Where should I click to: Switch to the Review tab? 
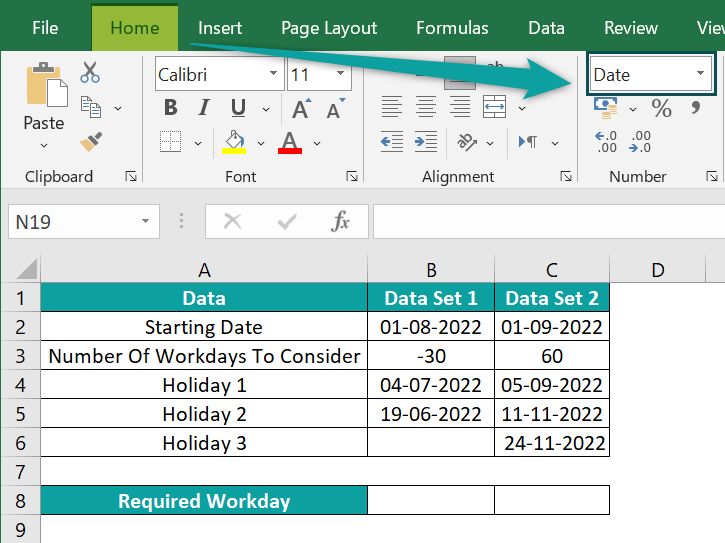pos(631,28)
